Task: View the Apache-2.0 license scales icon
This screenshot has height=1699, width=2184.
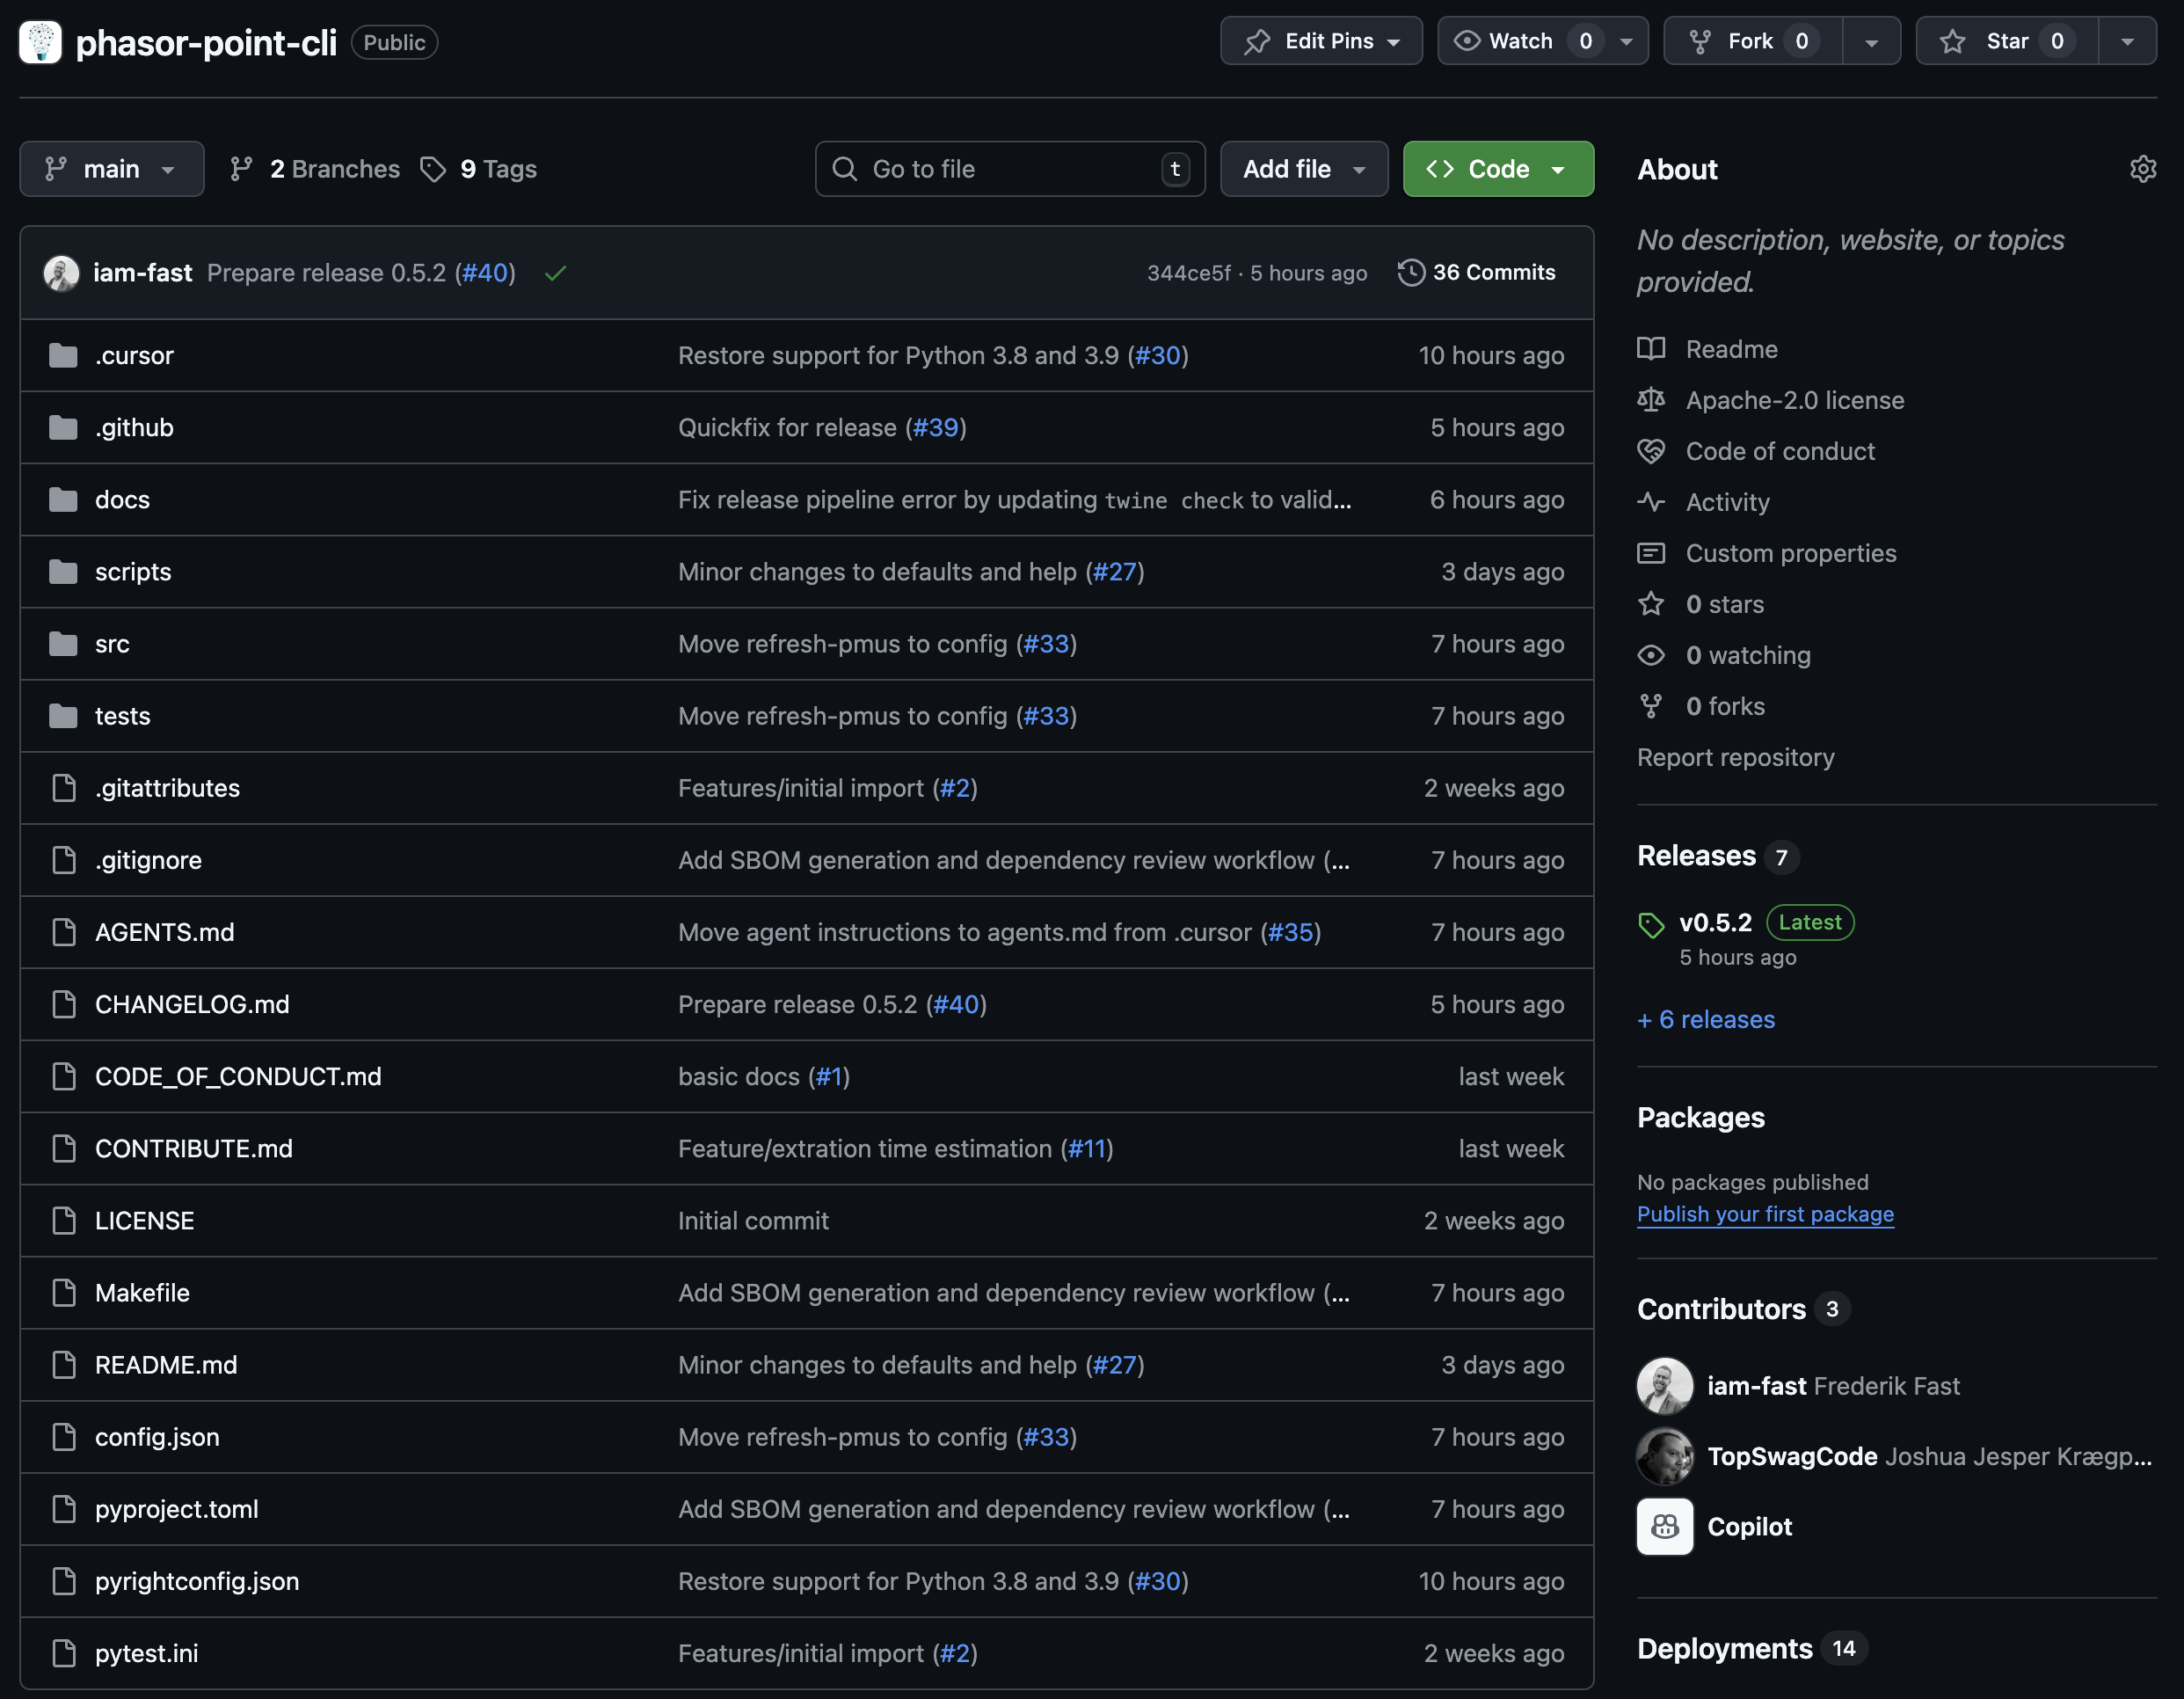Action: (1652, 400)
